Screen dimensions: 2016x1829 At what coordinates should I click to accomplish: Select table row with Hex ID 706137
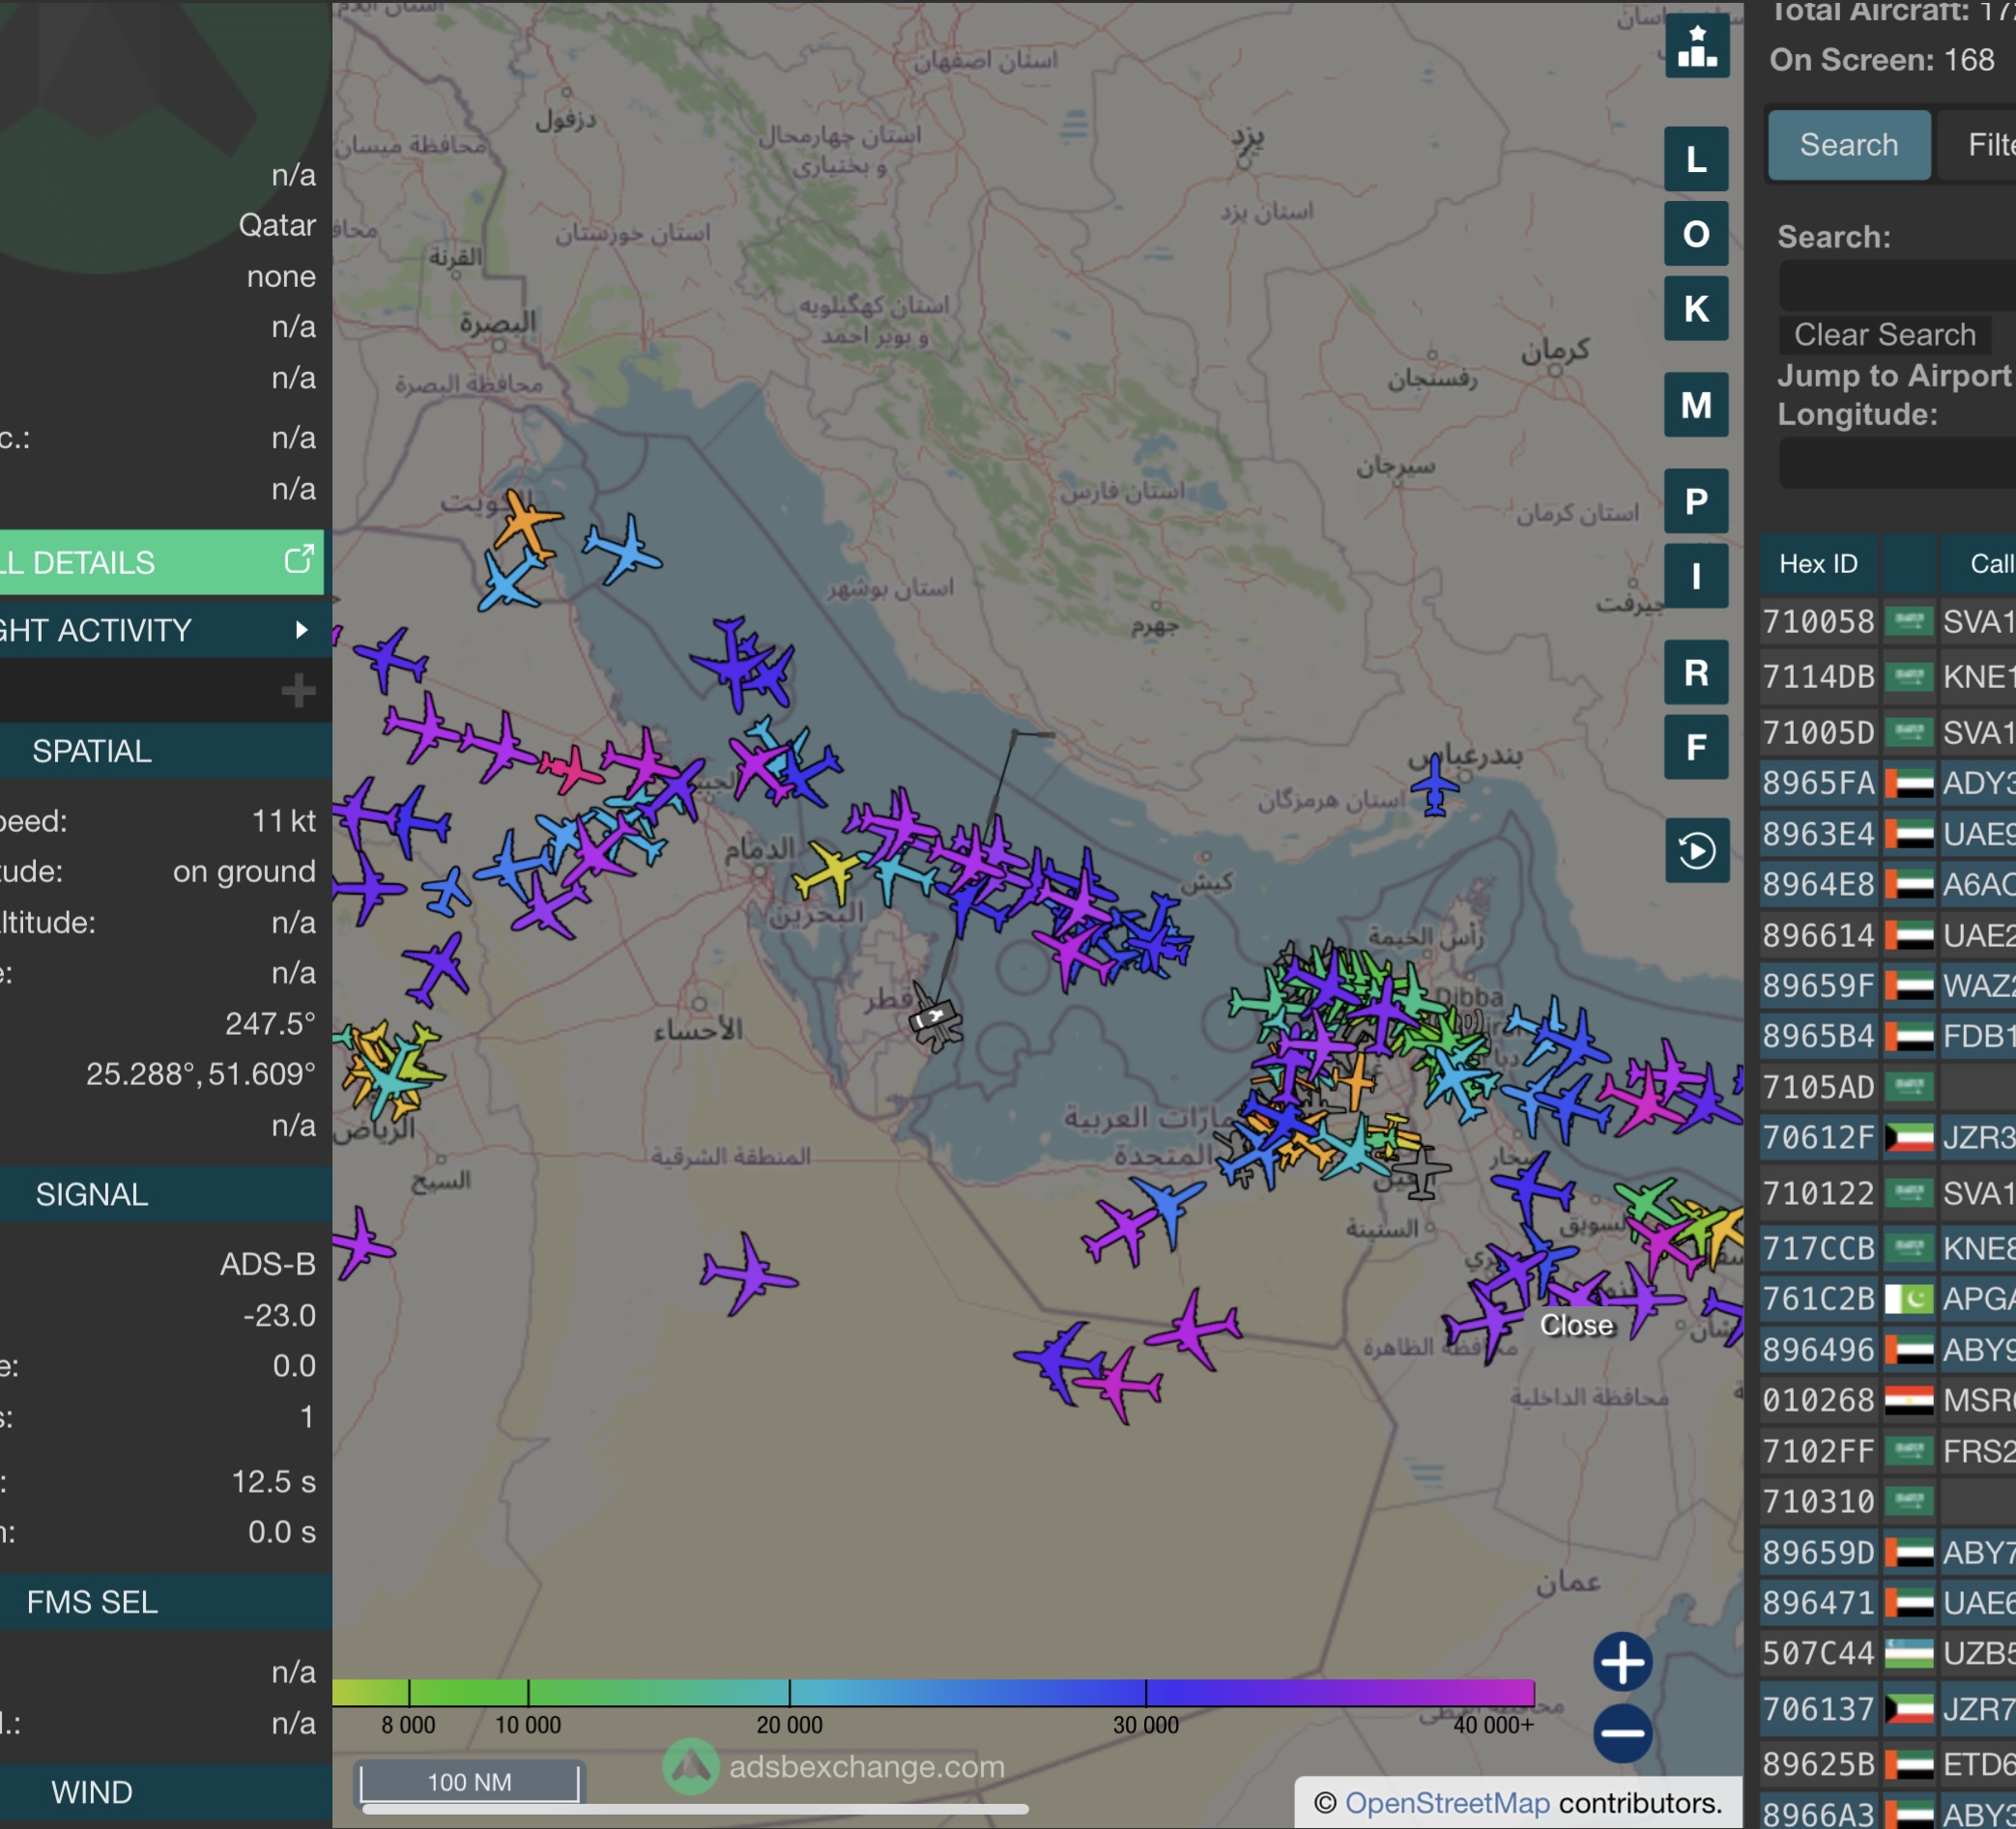pyautogui.click(x=1888, y=1709)
